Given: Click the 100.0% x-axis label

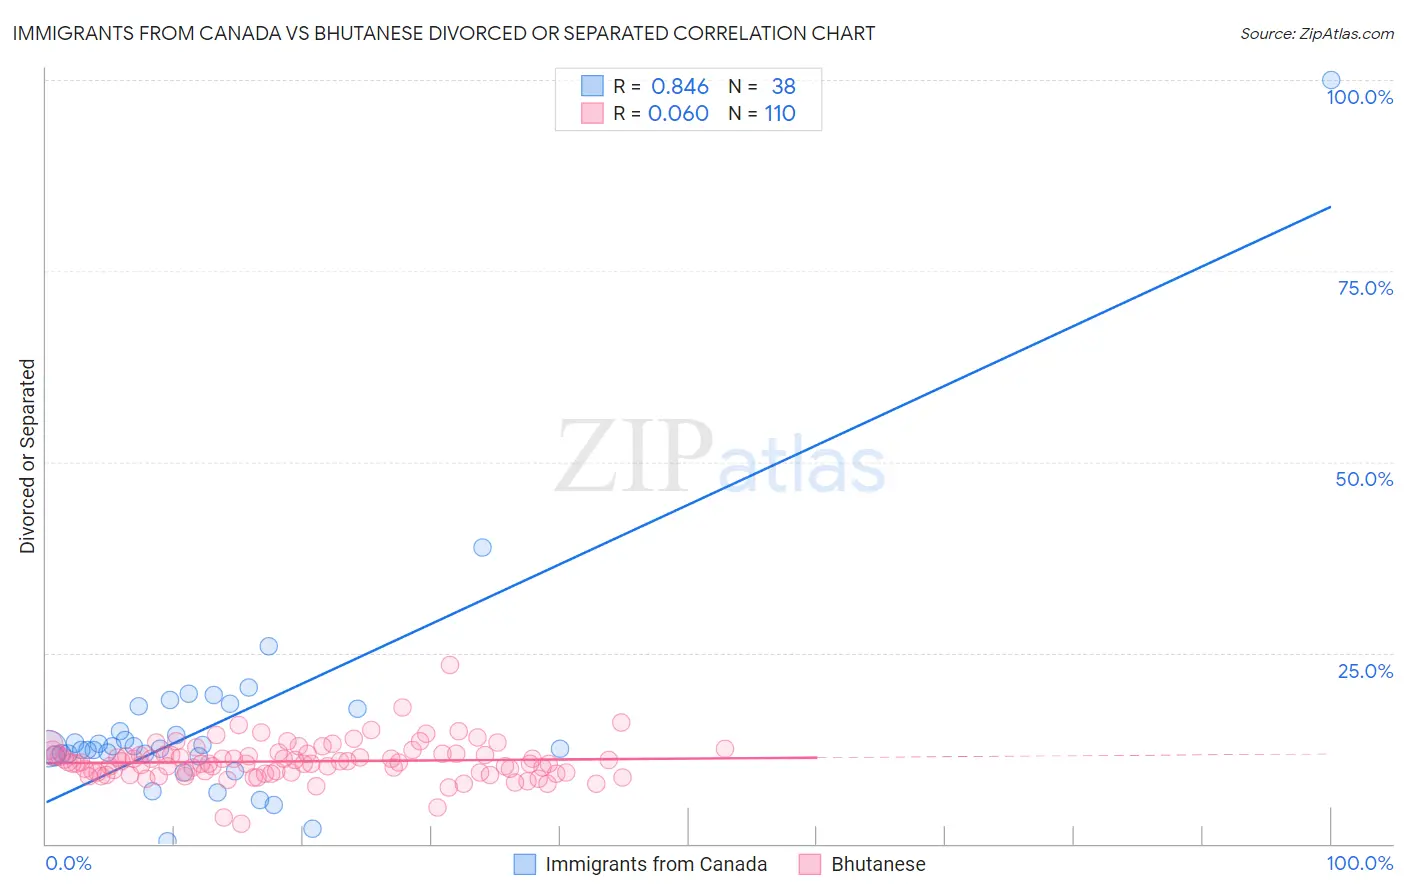Looking at the screenshot, I should [1360, 863].
